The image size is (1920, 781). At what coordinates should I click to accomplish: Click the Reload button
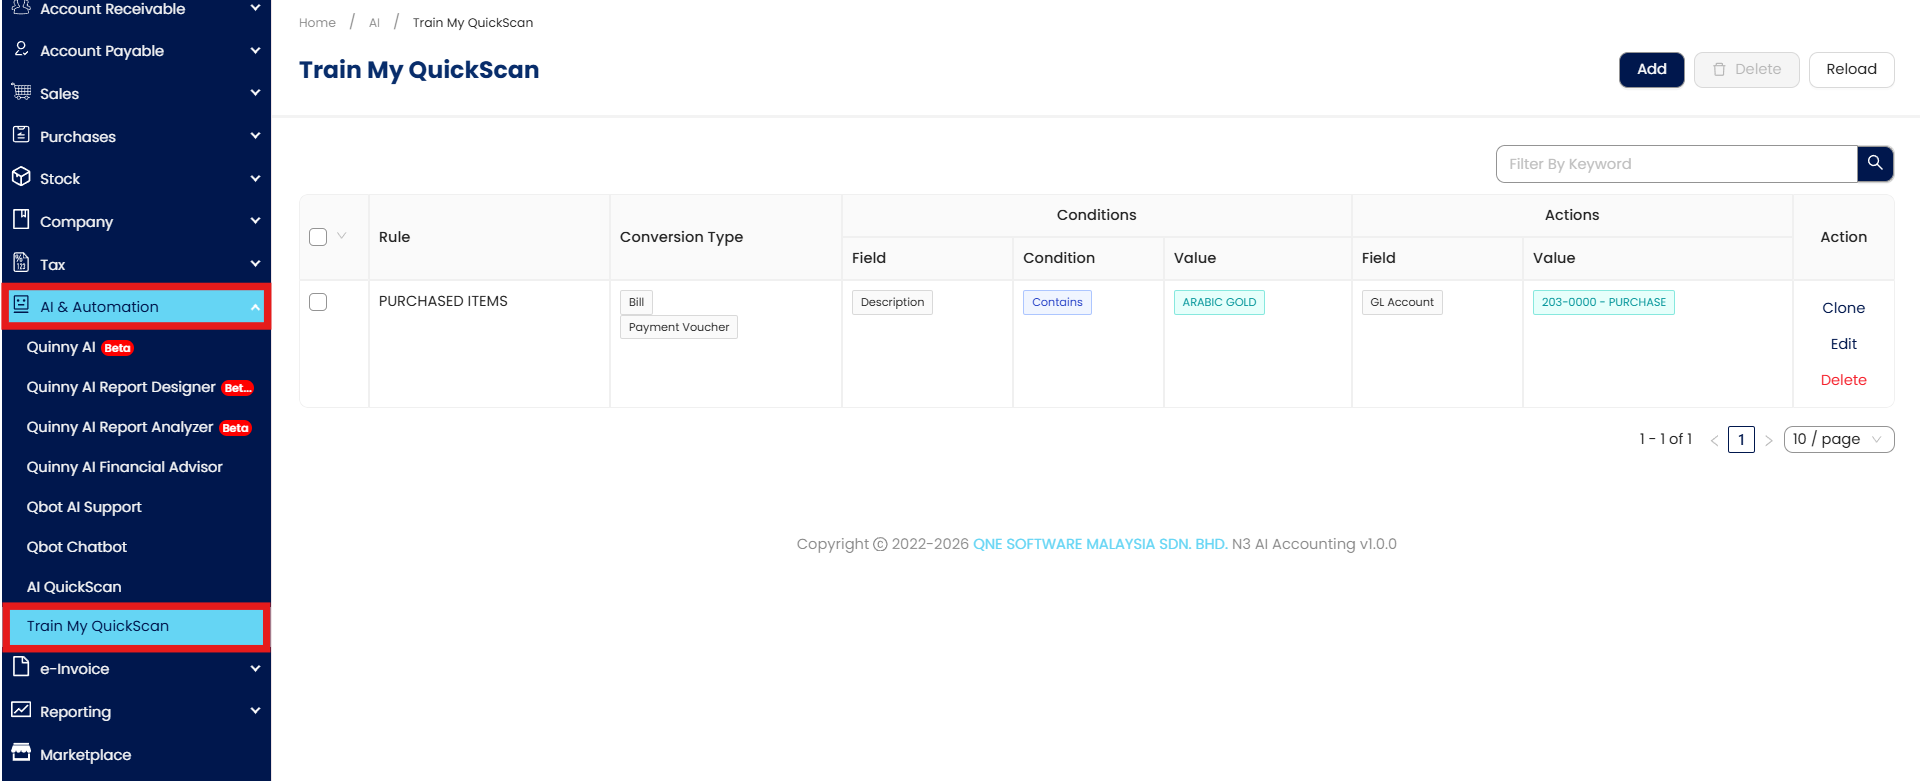click(1851, 69)
